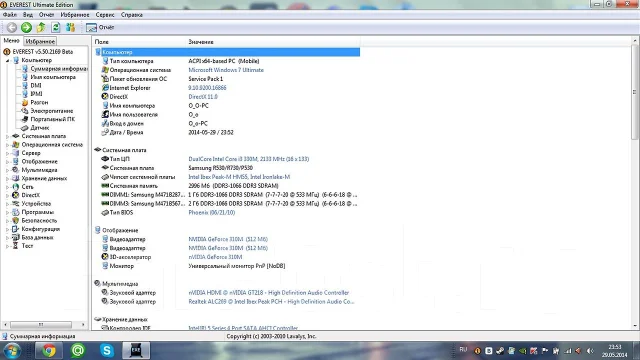Expand the Сеть tree node
The height and width of the screenshot is (360, 640).
coord(7,187)
